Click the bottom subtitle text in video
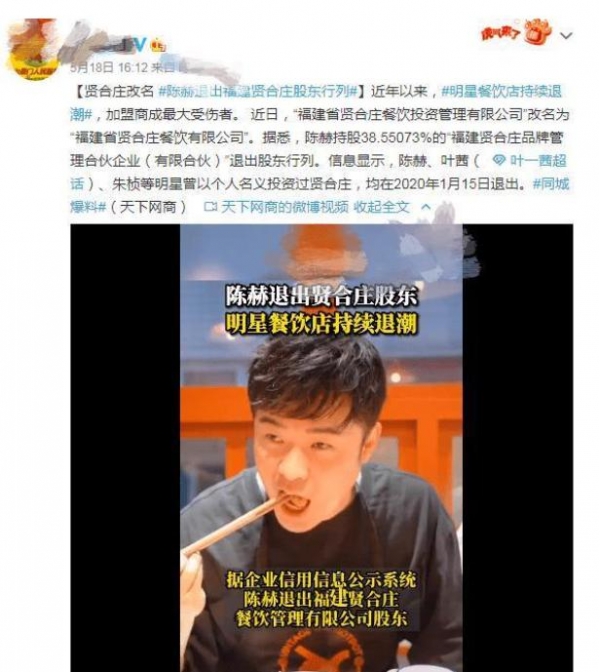The image size is (600, 672). 321,599
